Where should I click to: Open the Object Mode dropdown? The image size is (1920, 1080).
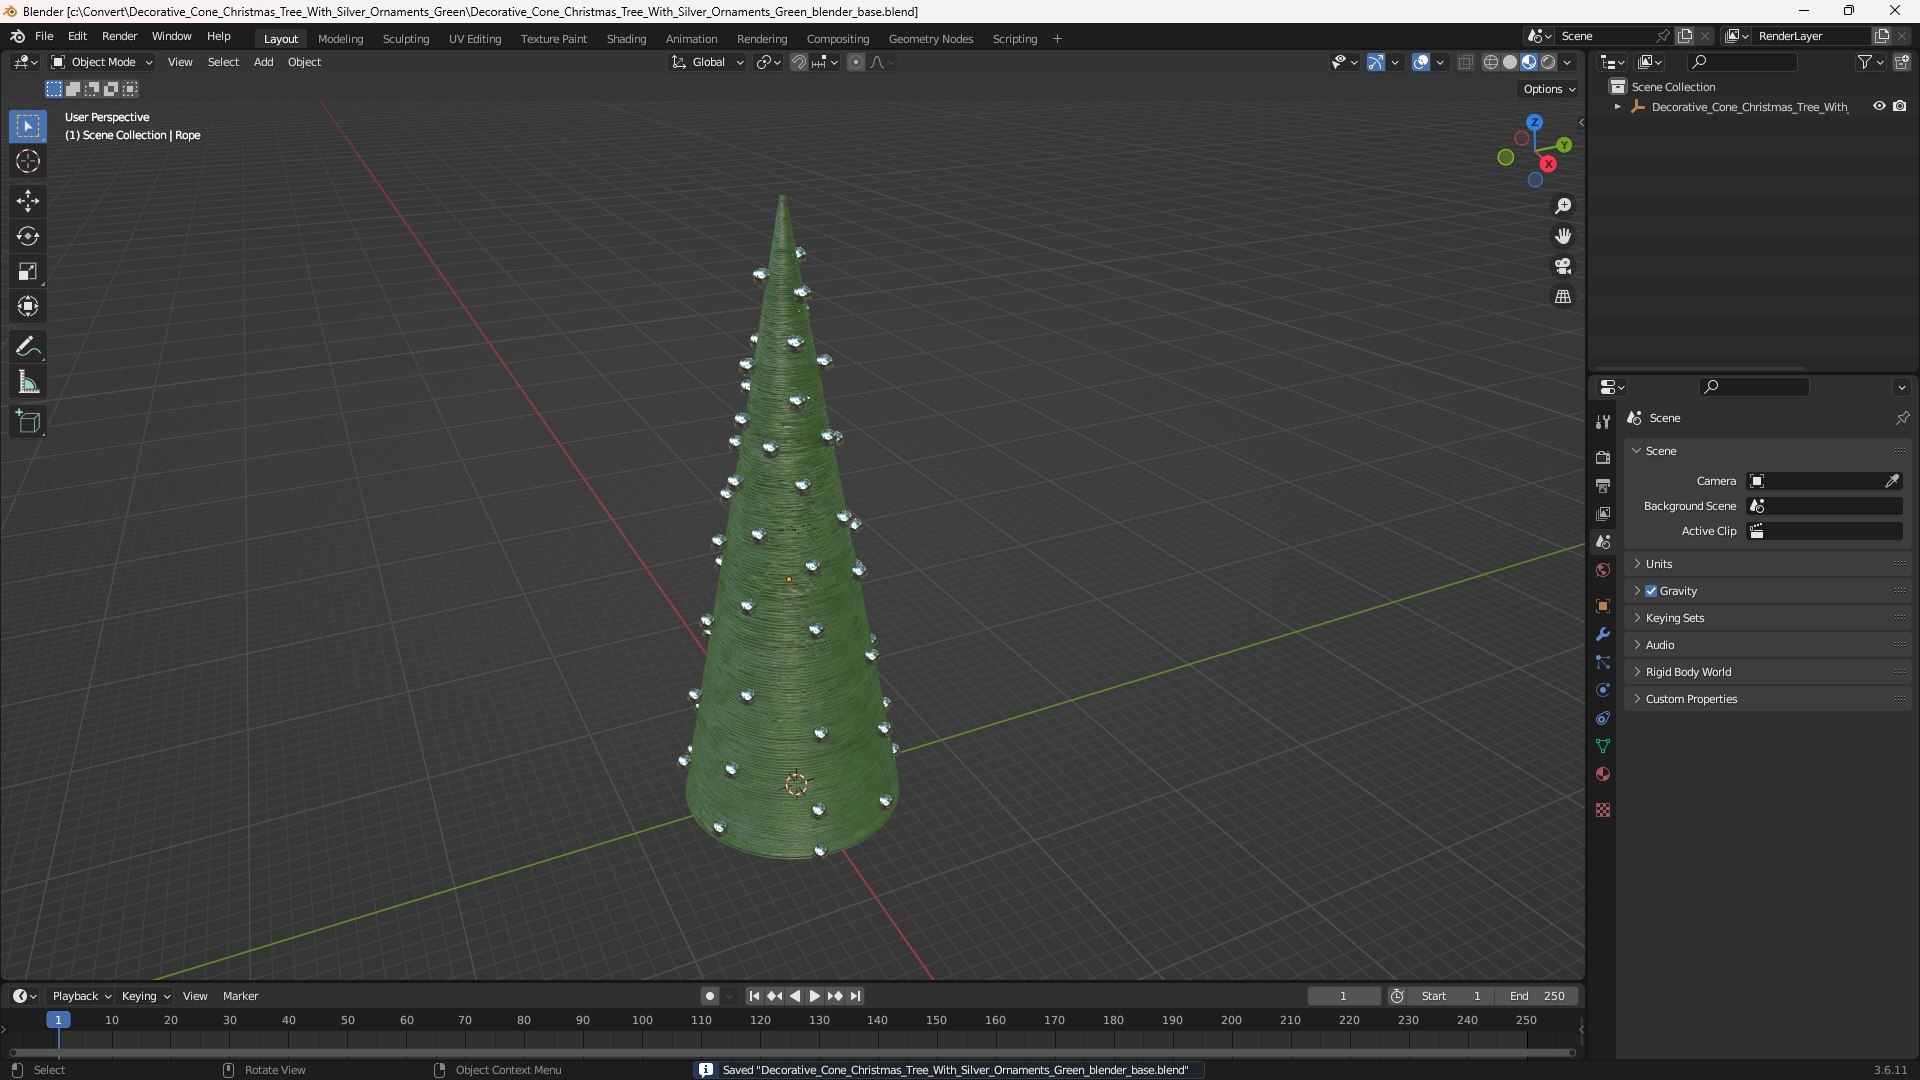(102, 62)
